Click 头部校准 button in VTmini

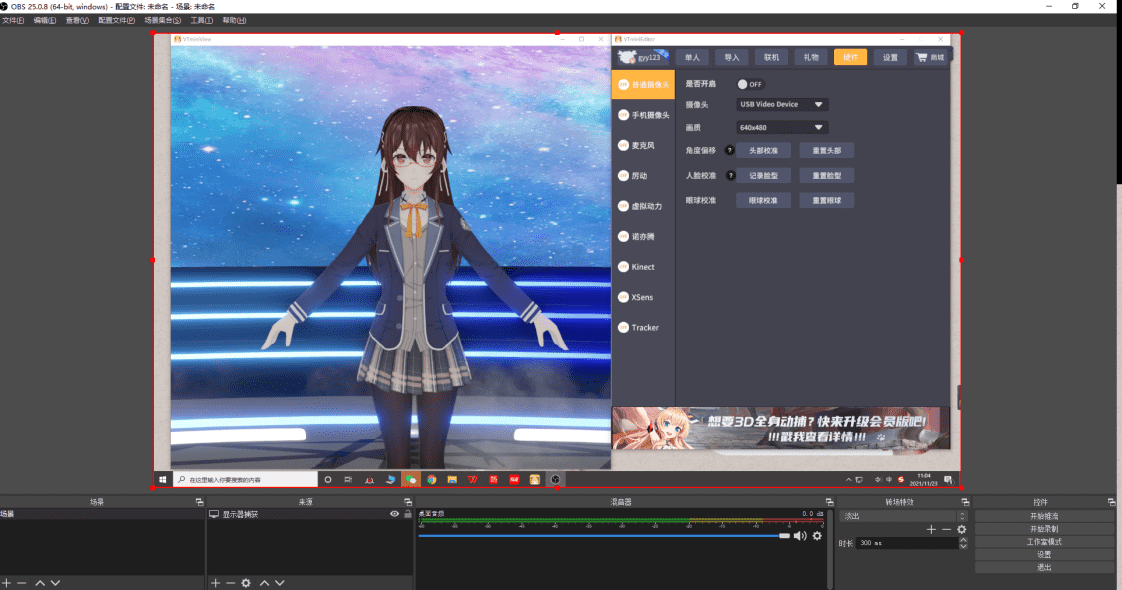(x=763, y=151)
